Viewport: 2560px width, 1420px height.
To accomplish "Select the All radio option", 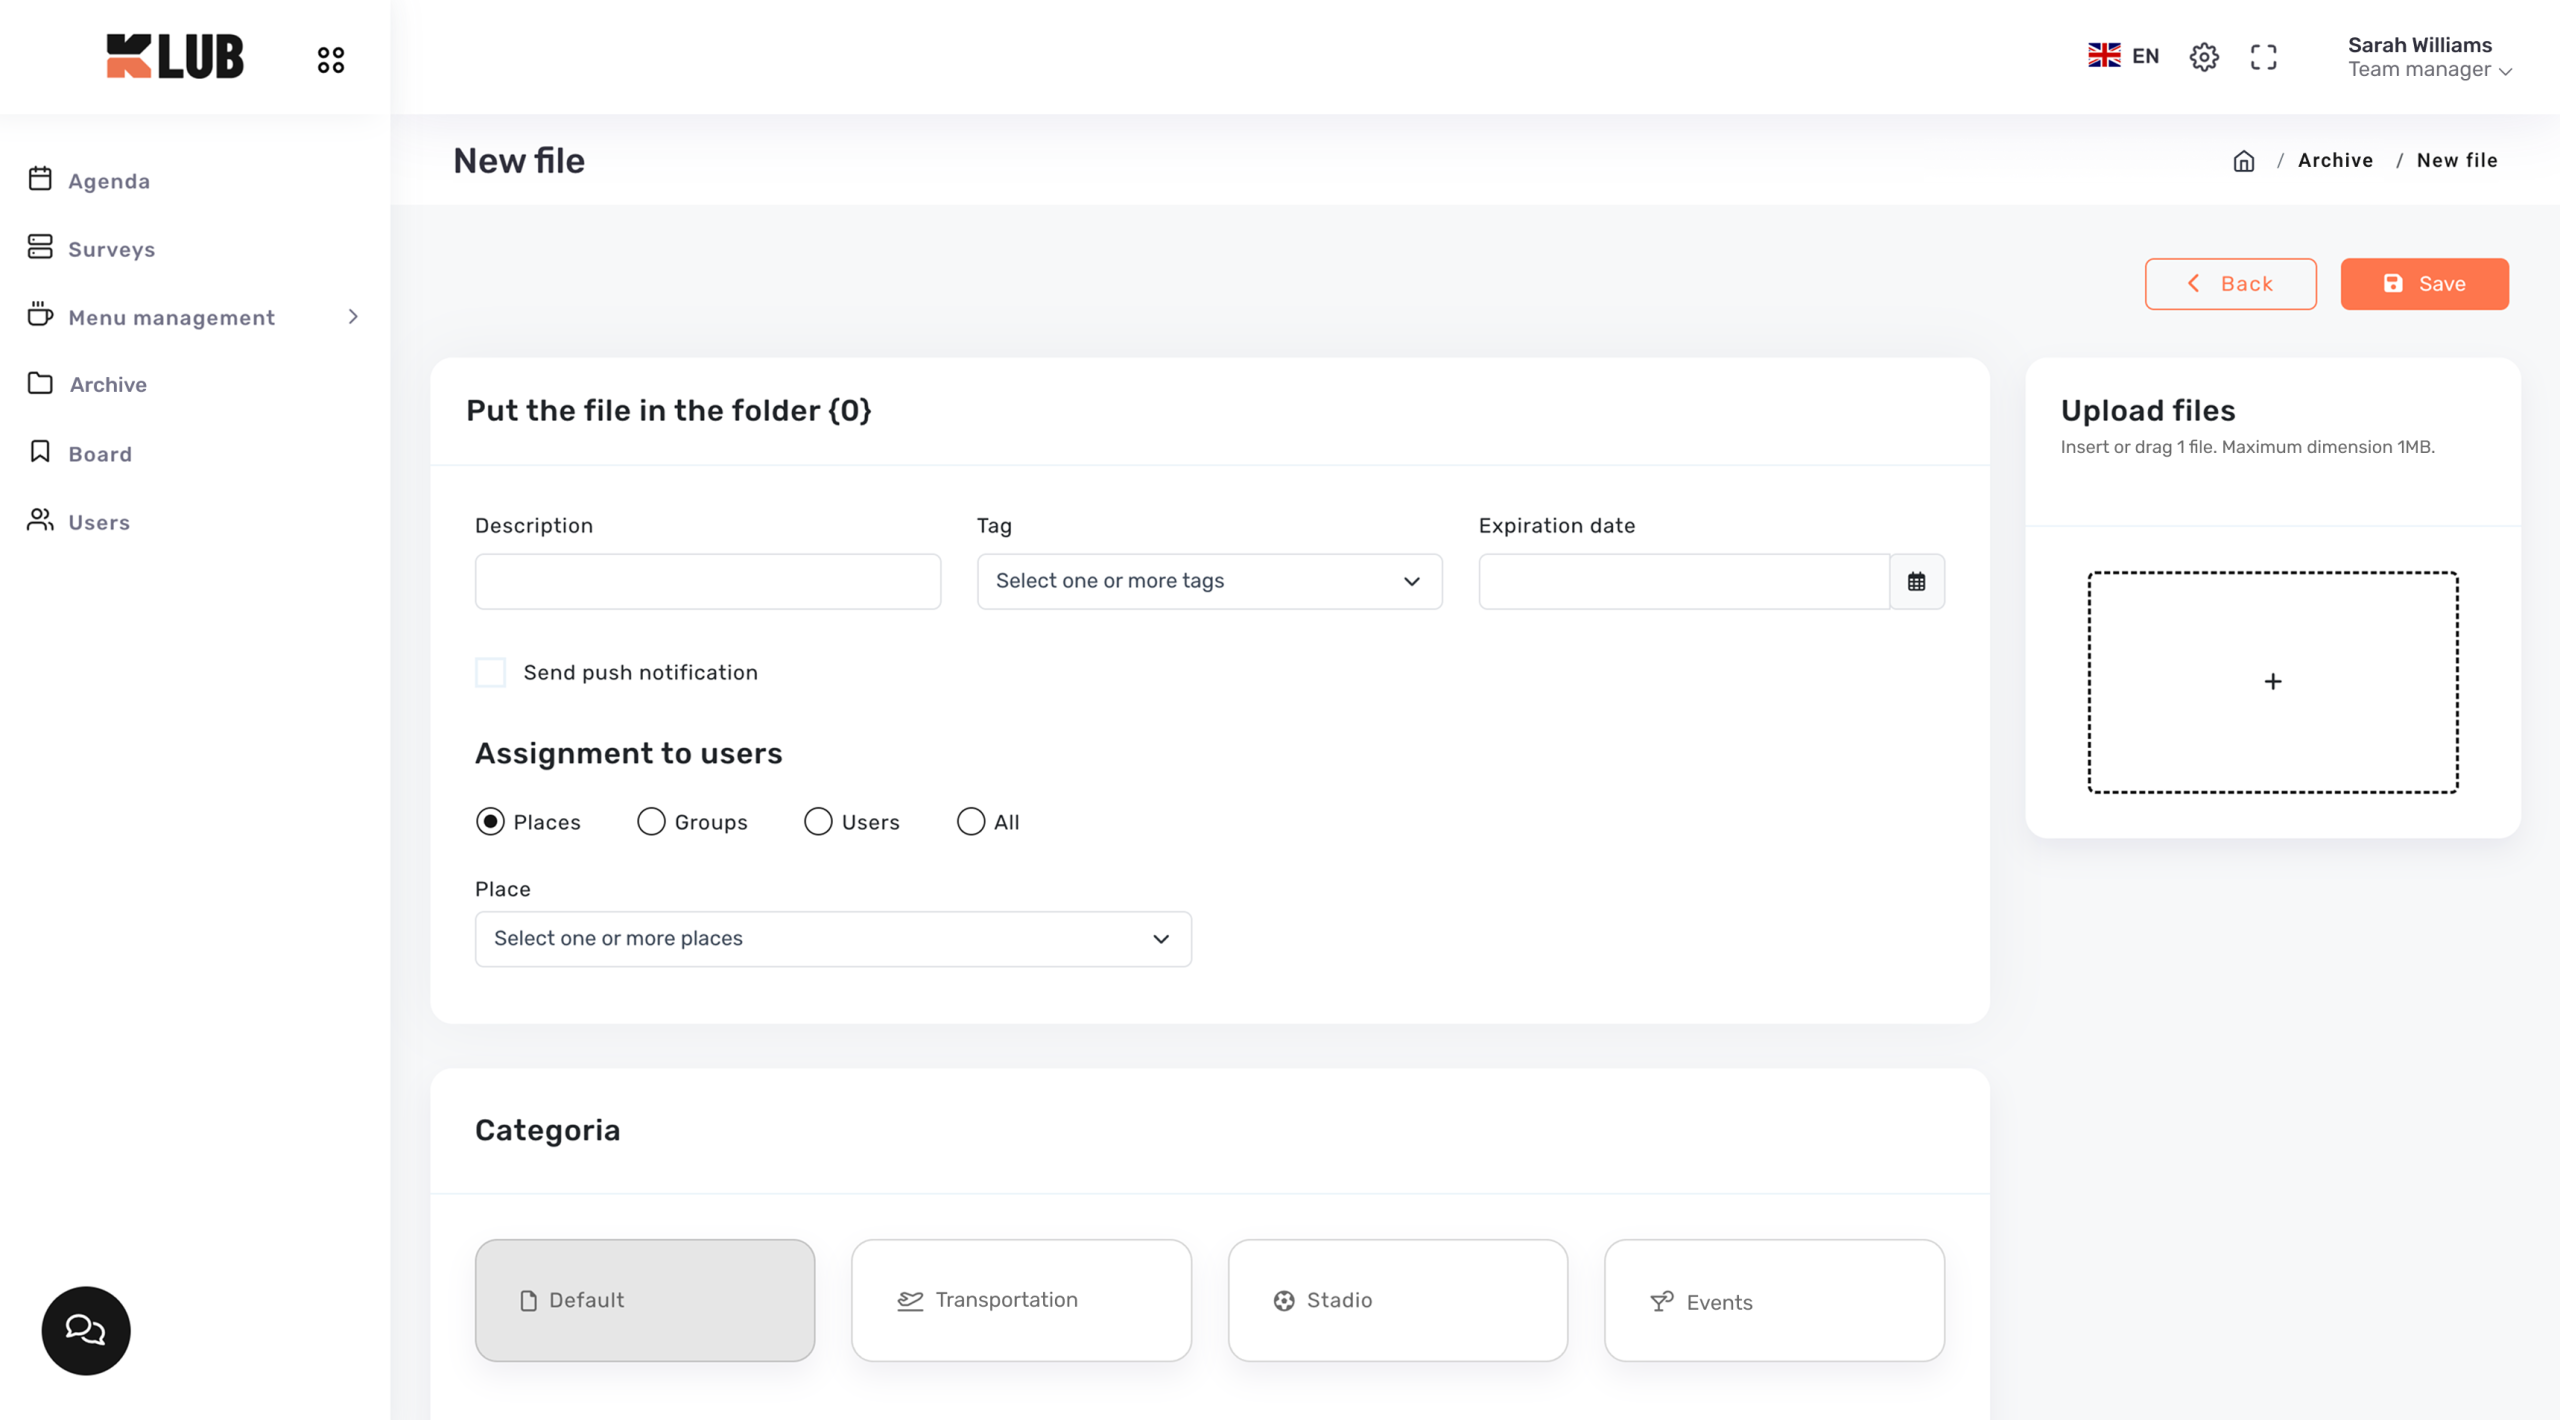I will pyautogui.click(x=970, y=822).
